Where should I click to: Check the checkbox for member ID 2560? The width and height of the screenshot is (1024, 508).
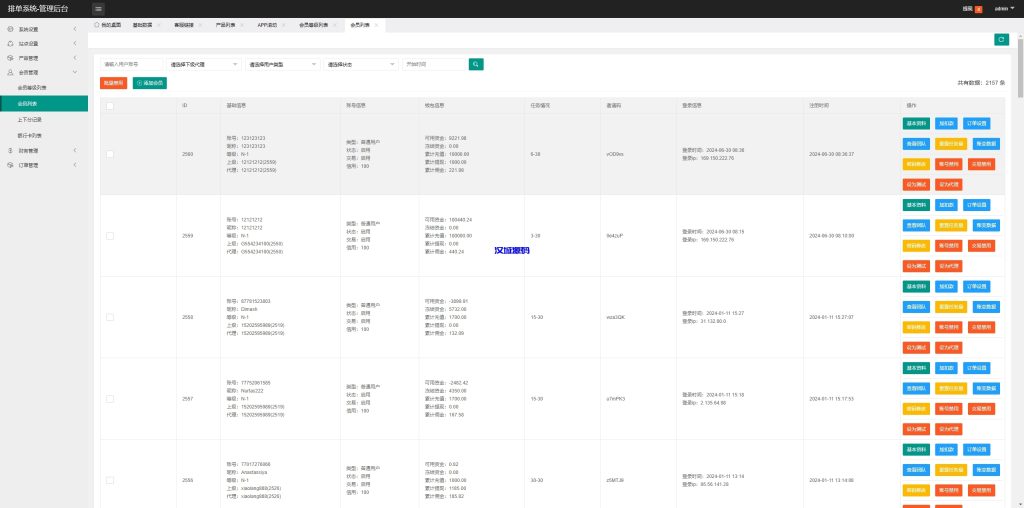point(110,154)
